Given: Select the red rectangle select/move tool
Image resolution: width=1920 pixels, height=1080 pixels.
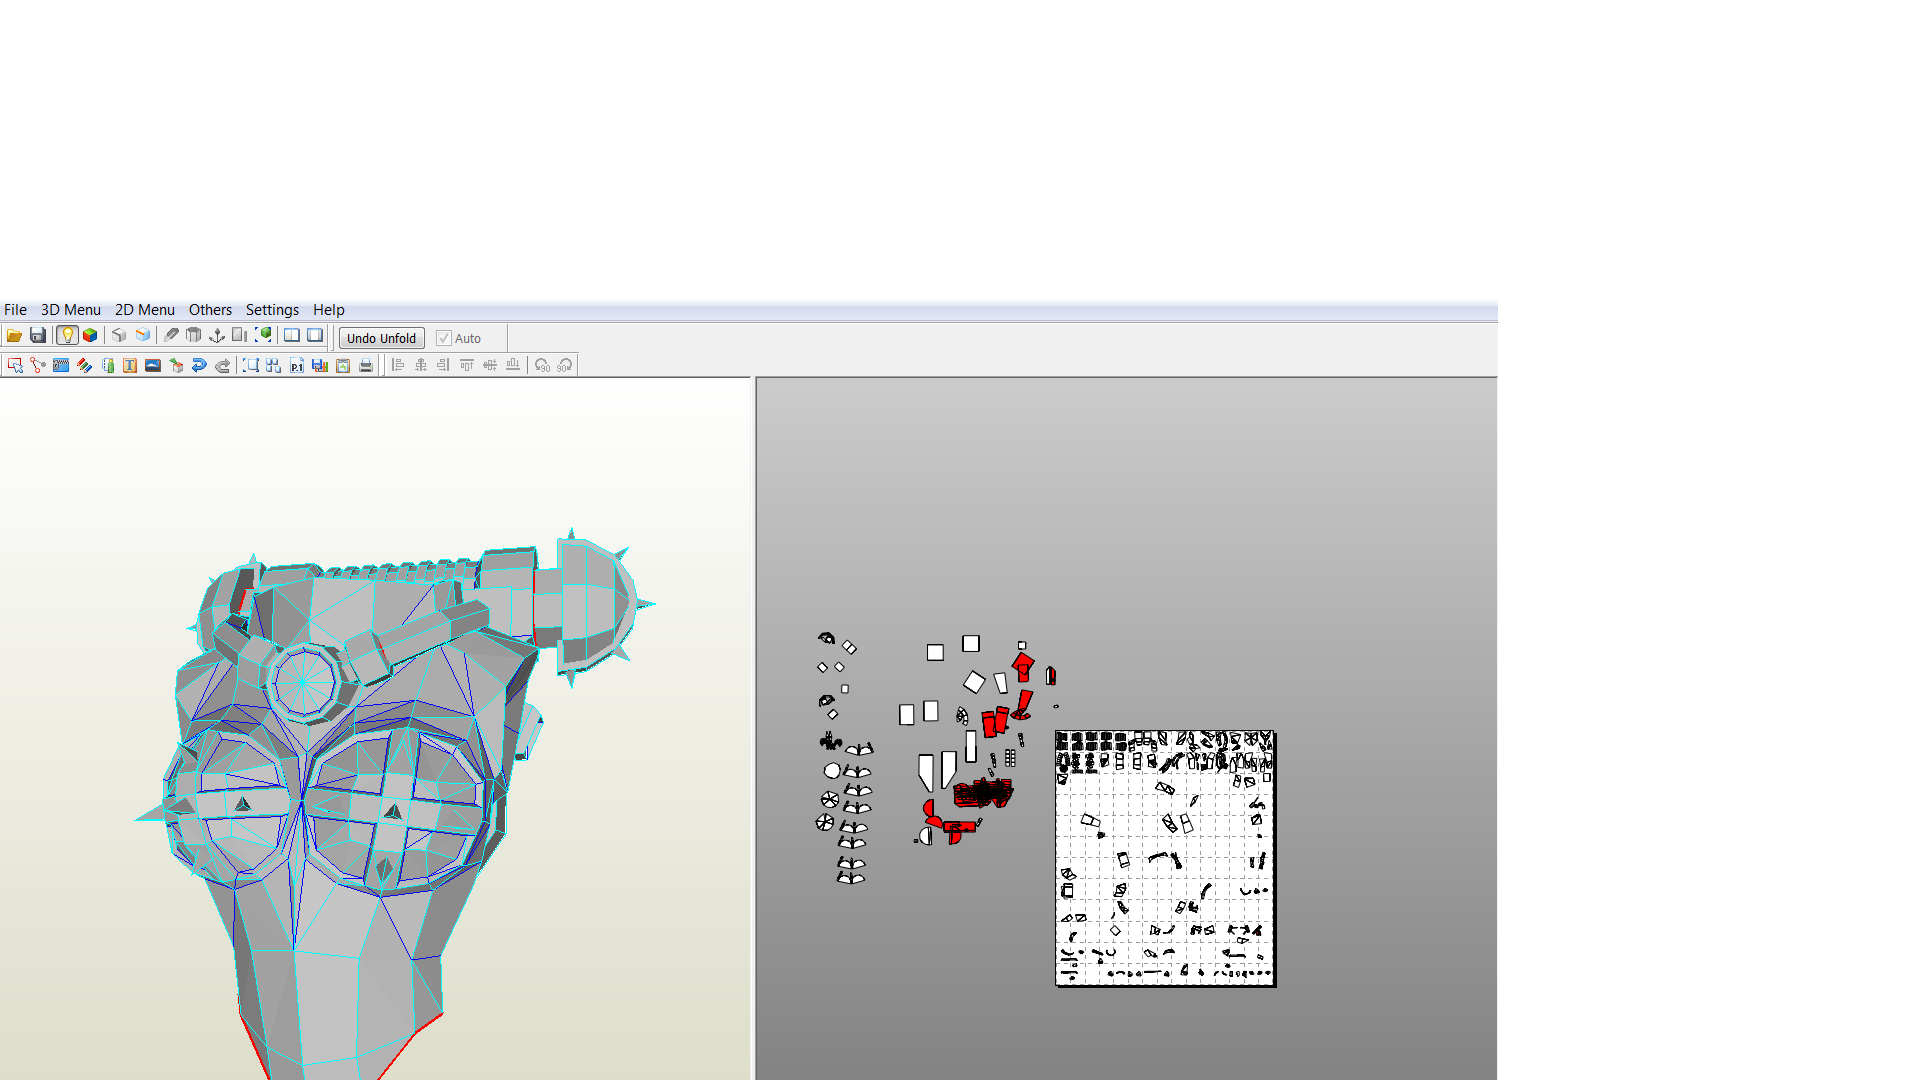Looking at the screenshot, I should point(15,366).
